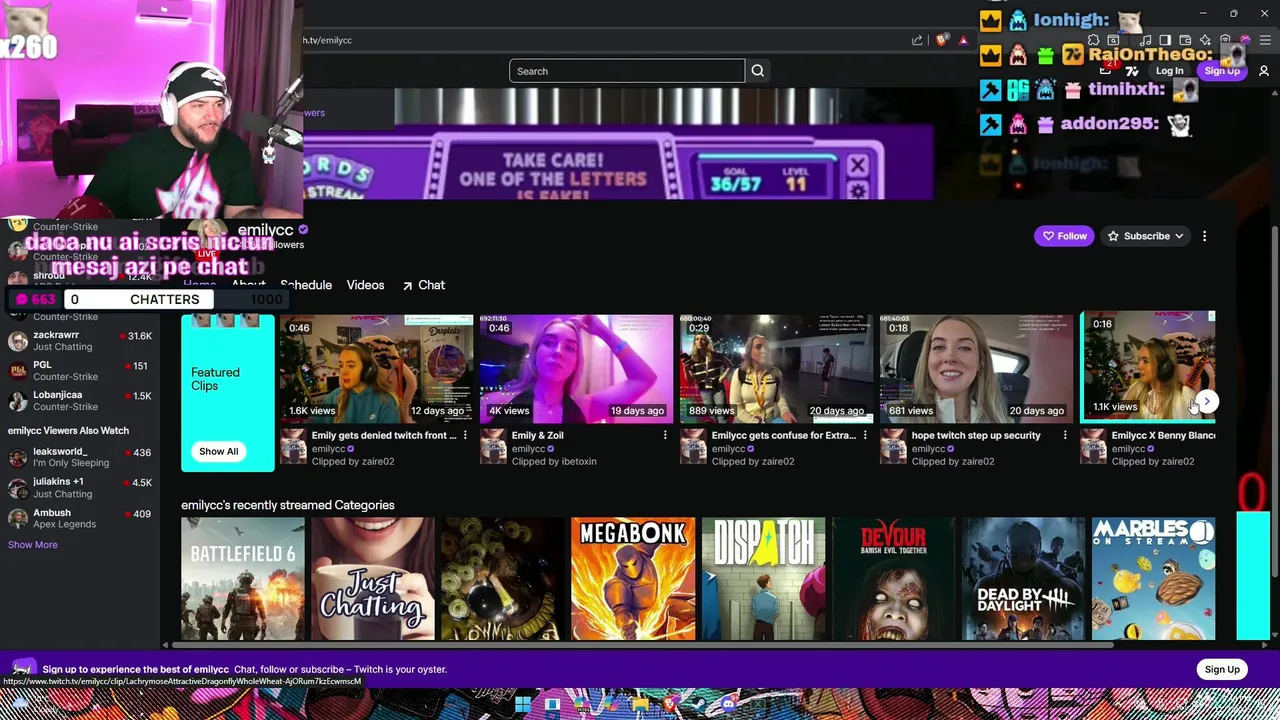
Task: Expand sidebar with Show More
Action: (33, 545)
